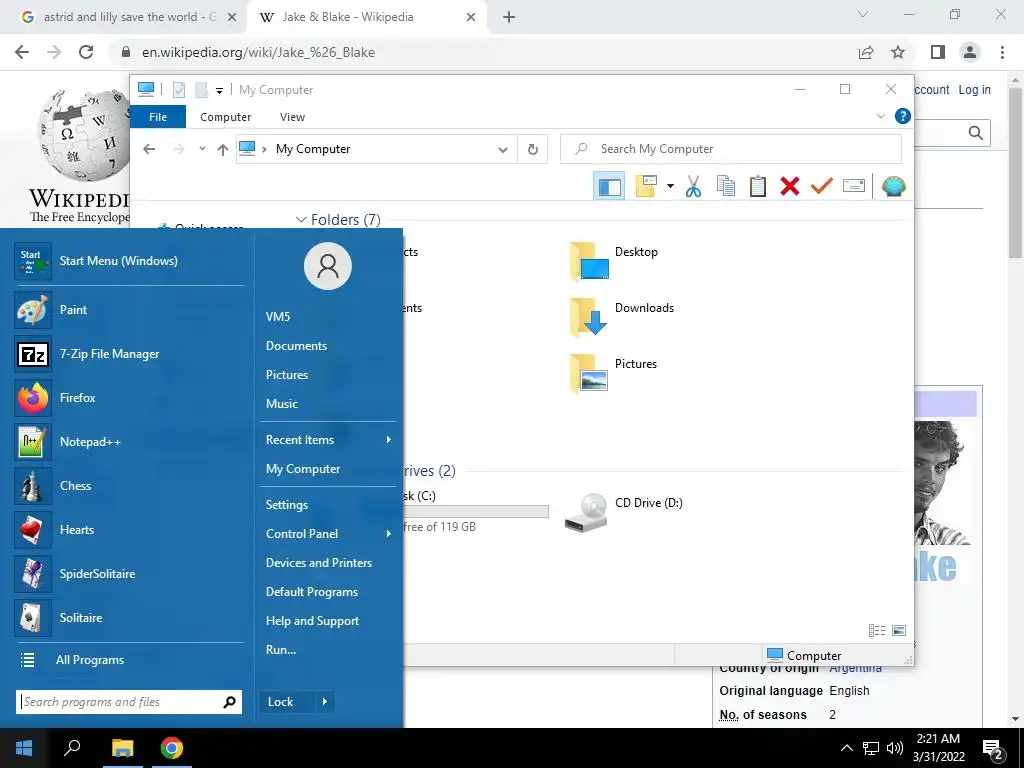Click the Windows Start button on taskbar
Viewport: 1024px width, 768px height.
coord(24,748)
